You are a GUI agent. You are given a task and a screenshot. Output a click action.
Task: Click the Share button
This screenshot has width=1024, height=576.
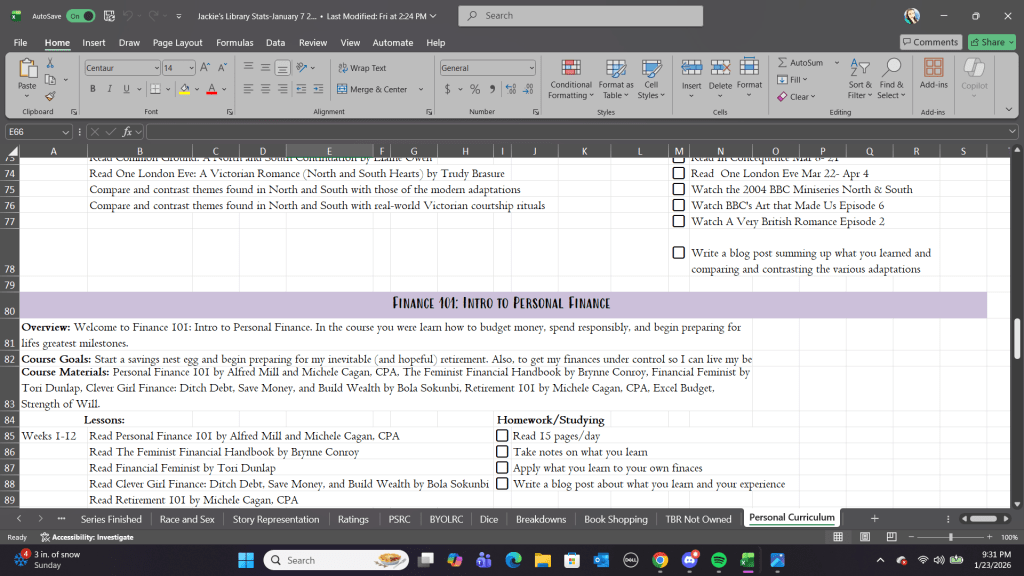tap(992, 42)
